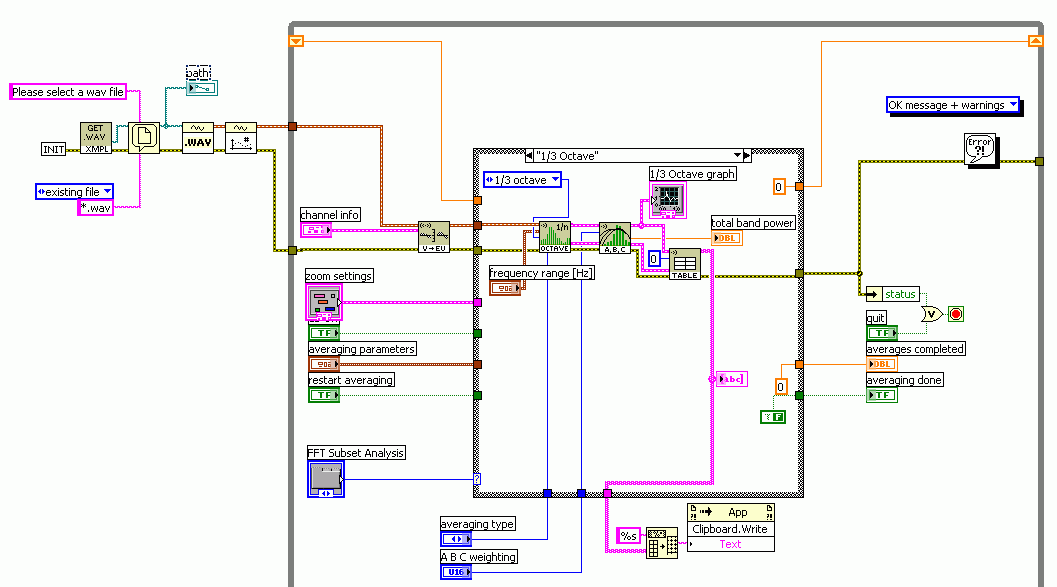Click the OCTAVE analysis VI icon

pos(555,236)
